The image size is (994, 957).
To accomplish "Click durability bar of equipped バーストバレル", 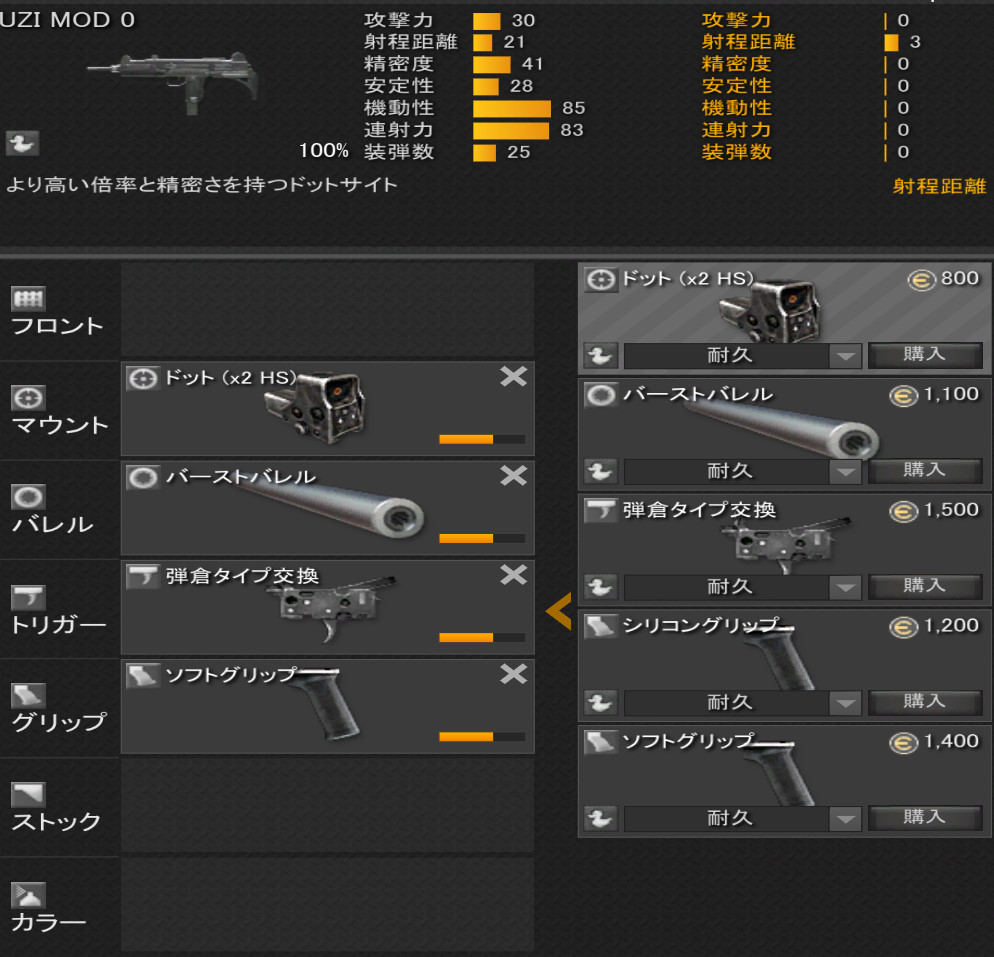I will [x=482, y=538].
